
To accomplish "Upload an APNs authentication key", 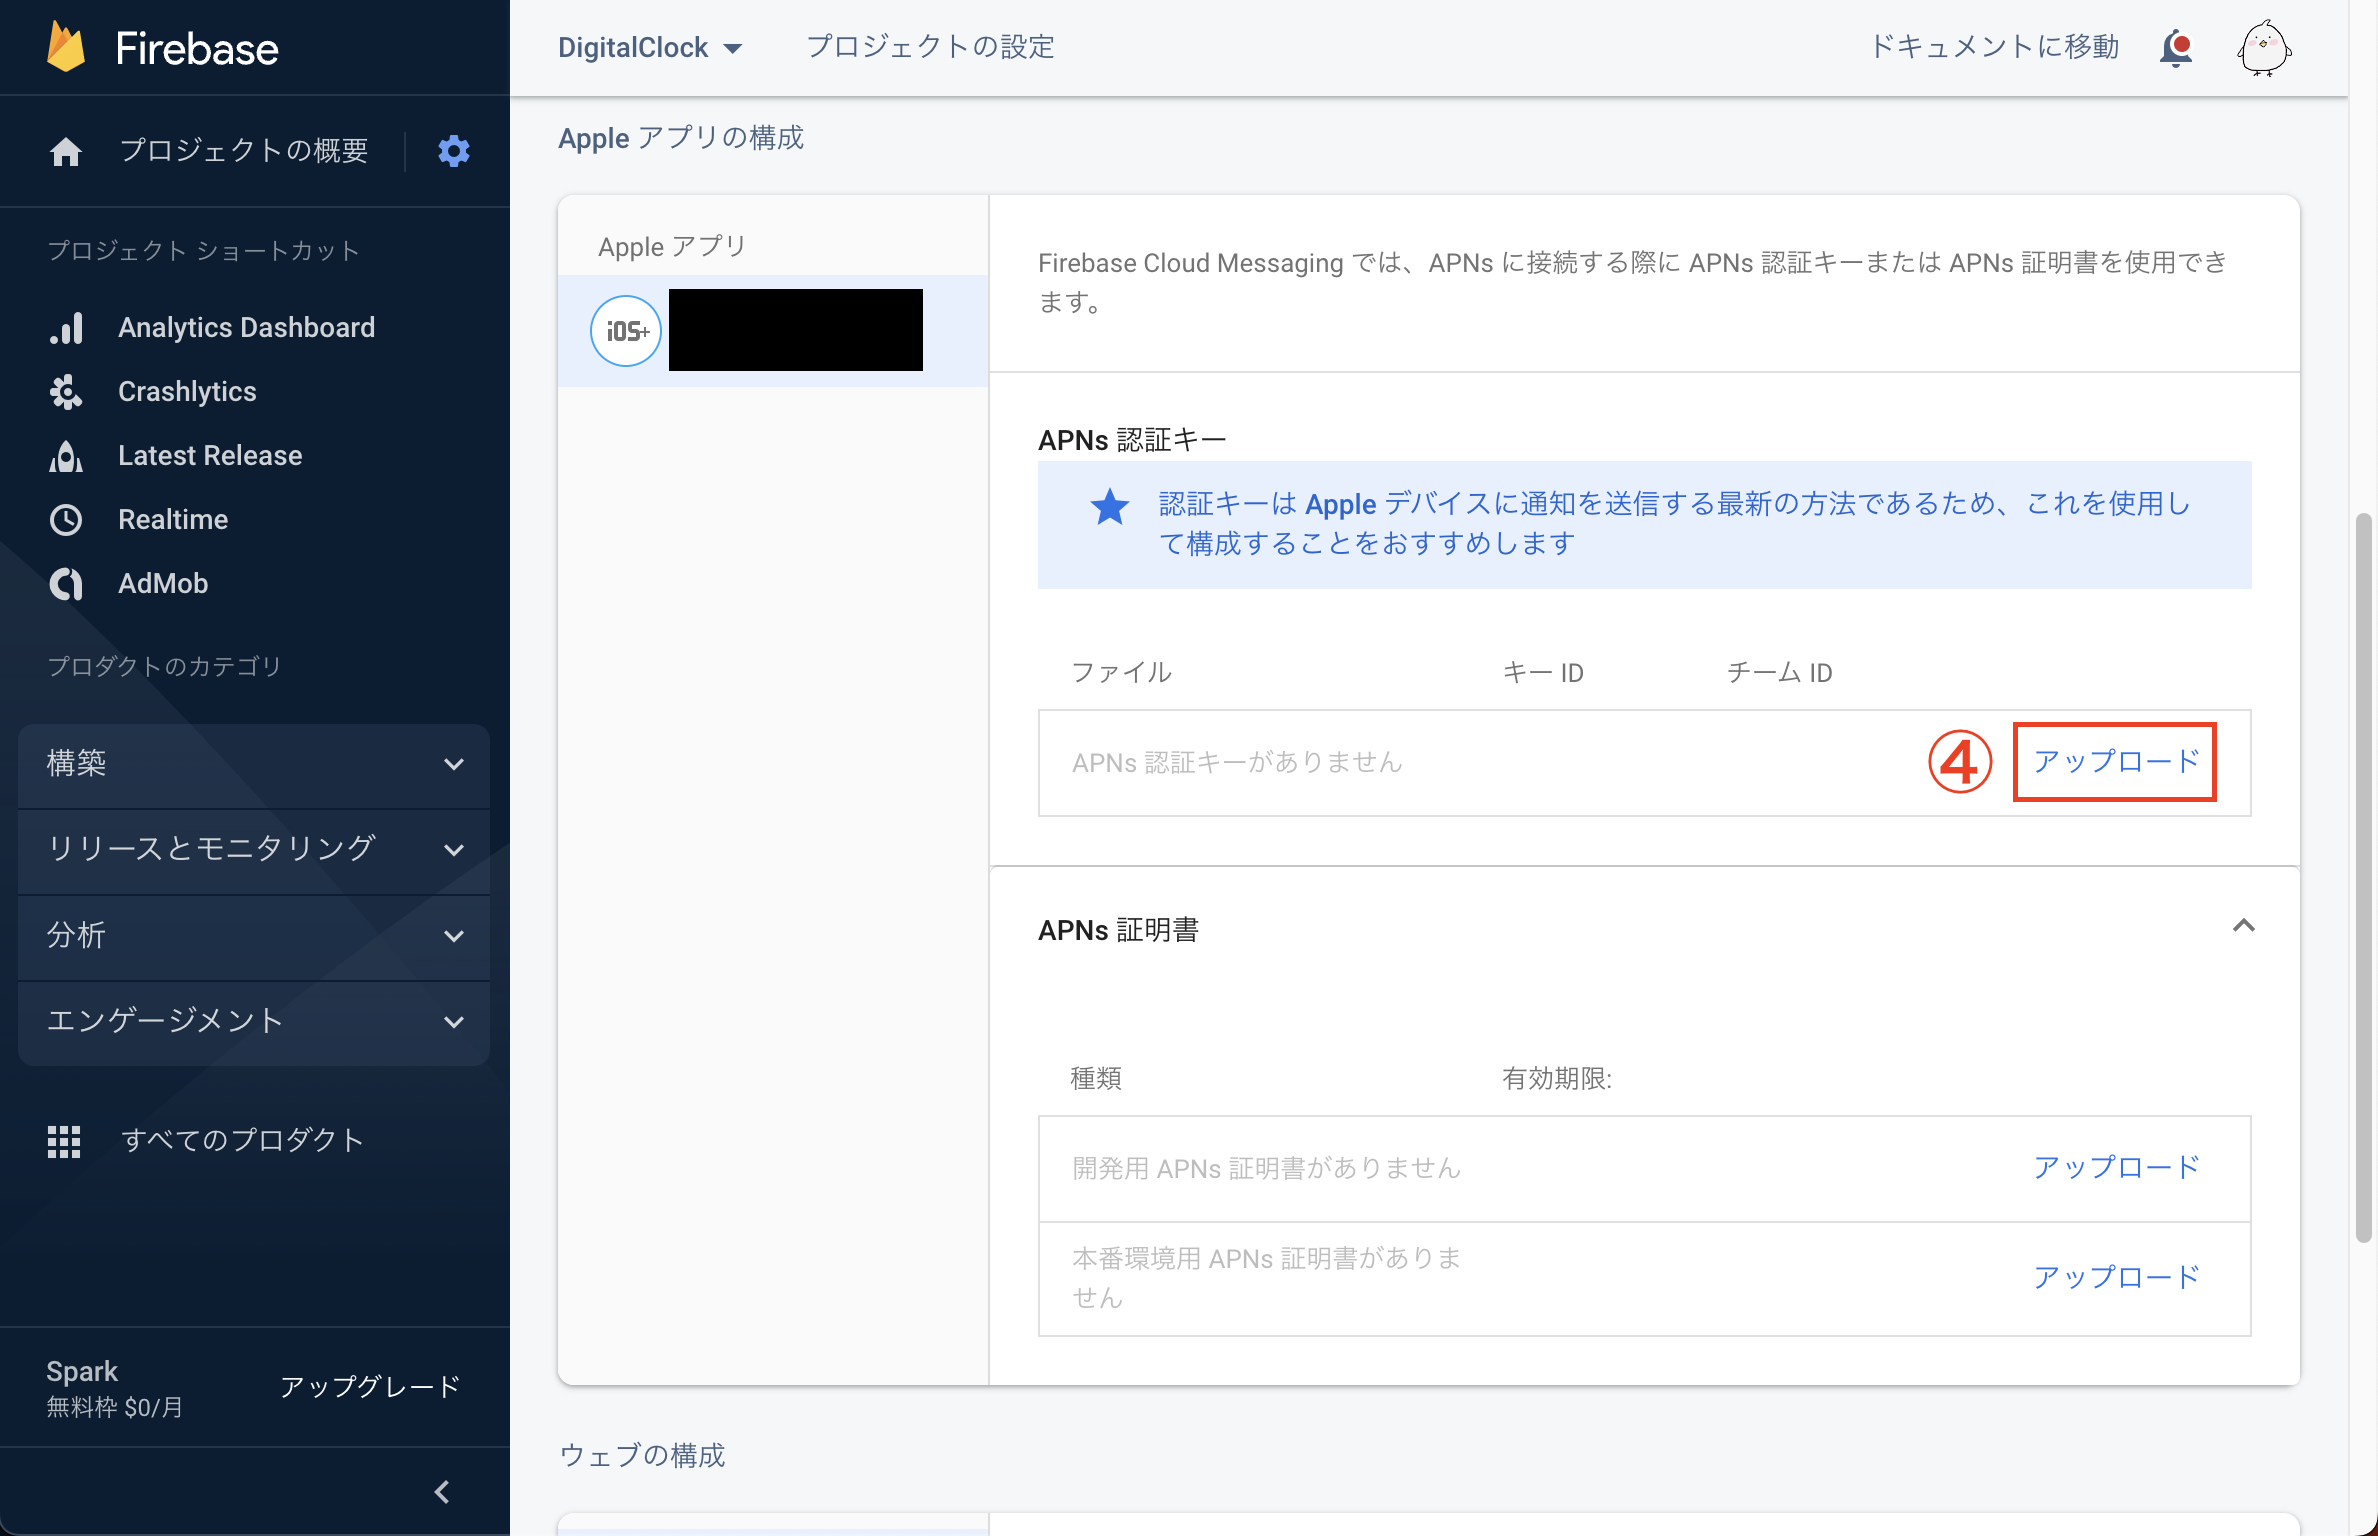I will (2115, 762).
